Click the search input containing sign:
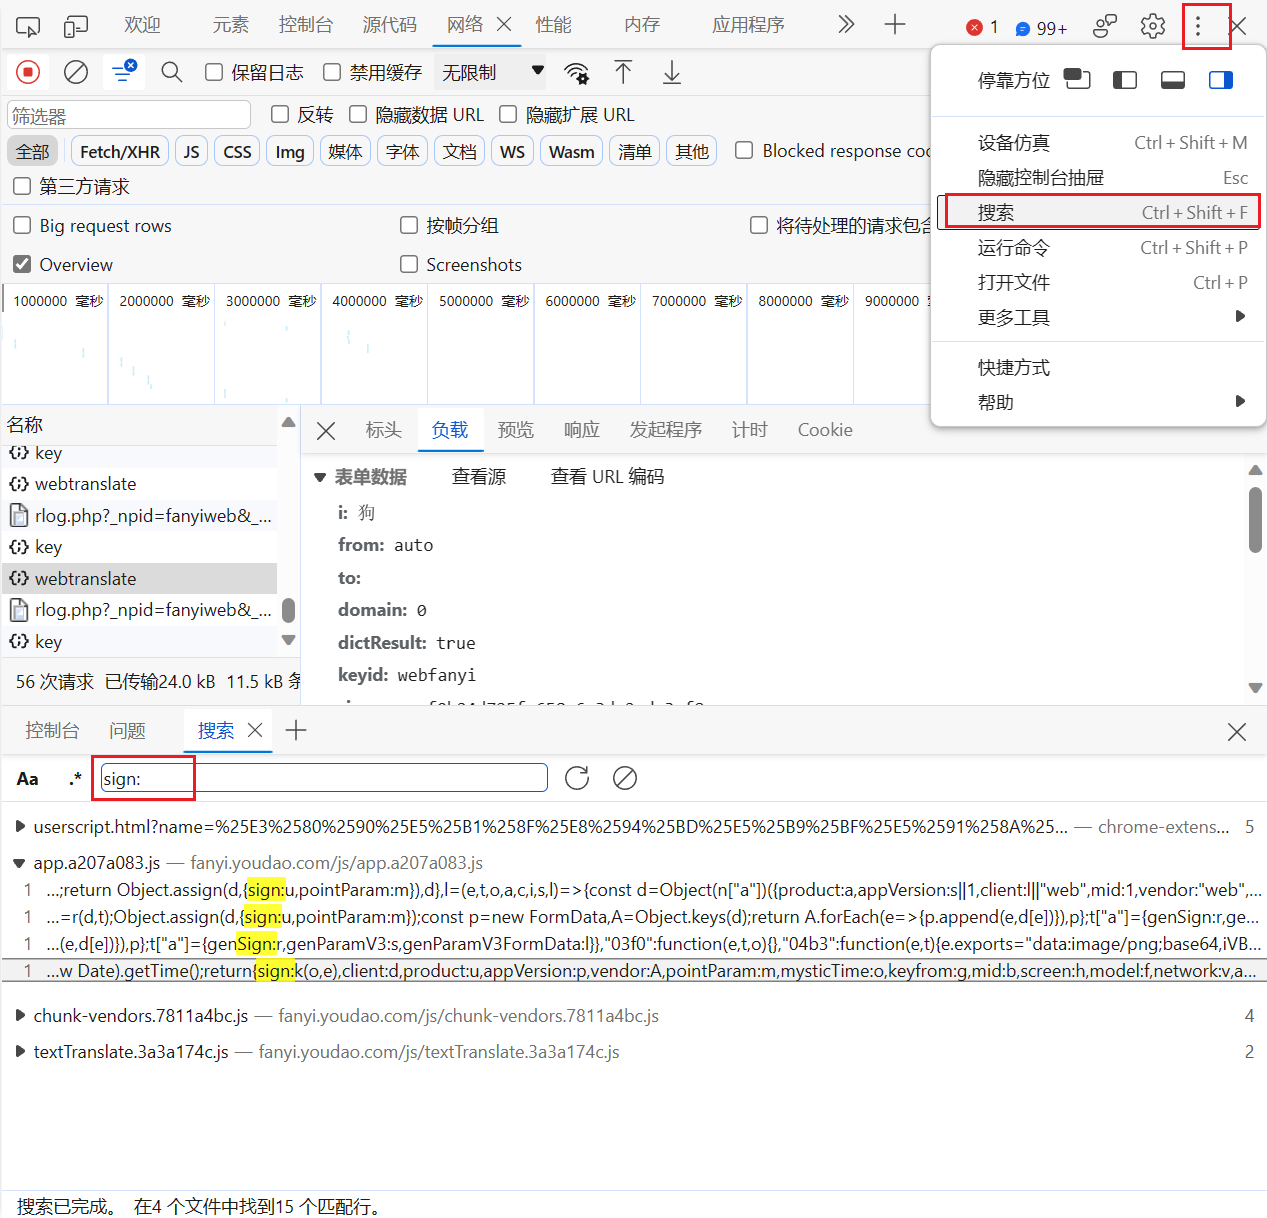1267x1218 pixels. (324, 778)
